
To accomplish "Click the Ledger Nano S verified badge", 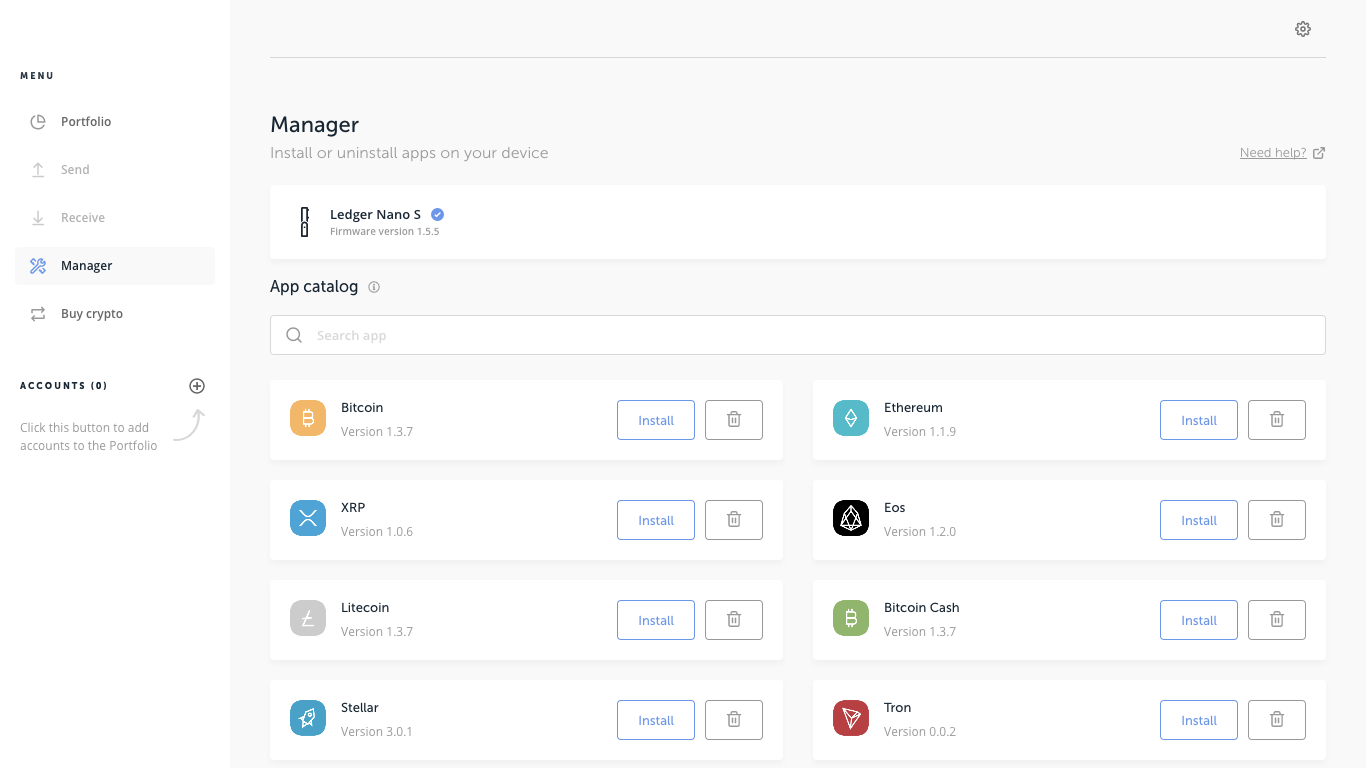I will click(438, 214).
